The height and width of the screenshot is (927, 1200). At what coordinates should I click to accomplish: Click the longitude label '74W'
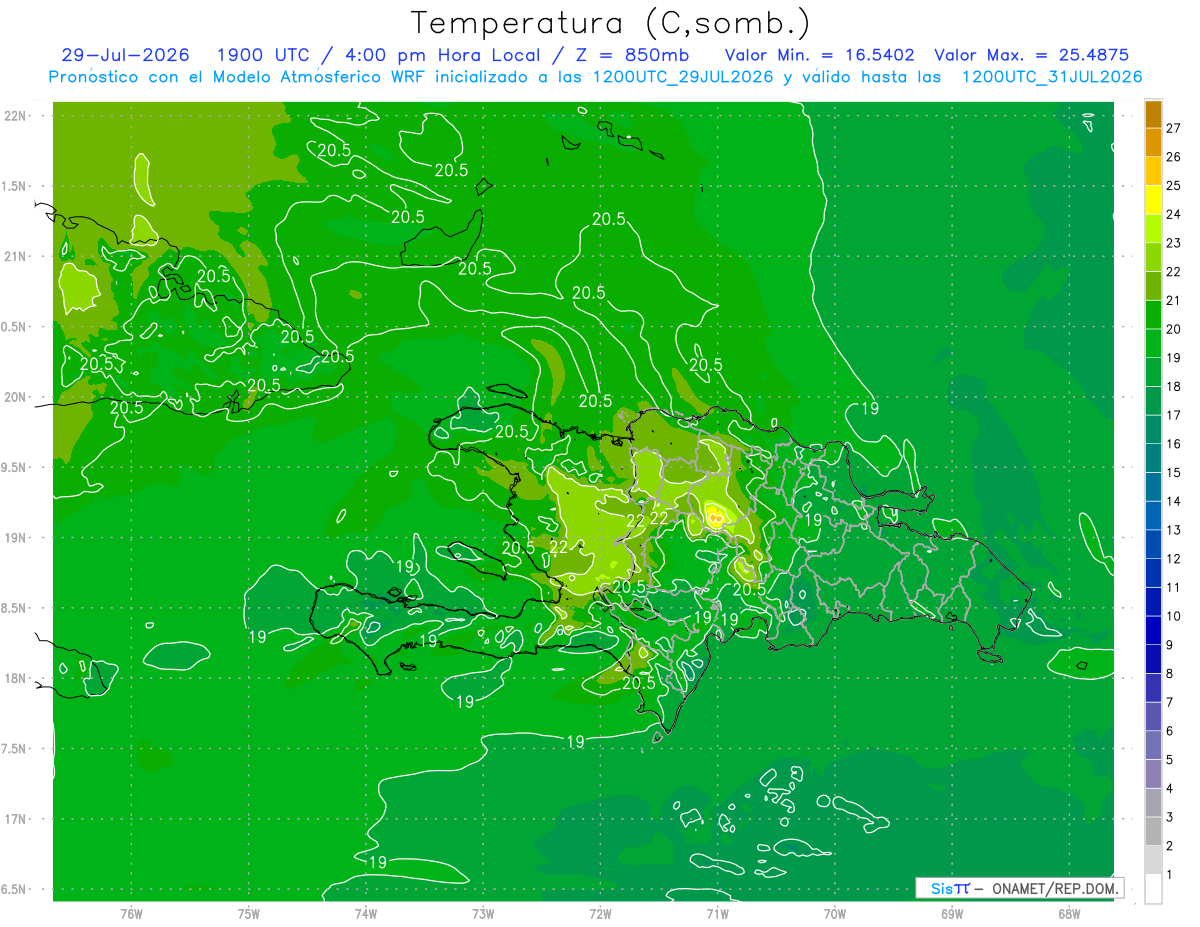(366, 914)
